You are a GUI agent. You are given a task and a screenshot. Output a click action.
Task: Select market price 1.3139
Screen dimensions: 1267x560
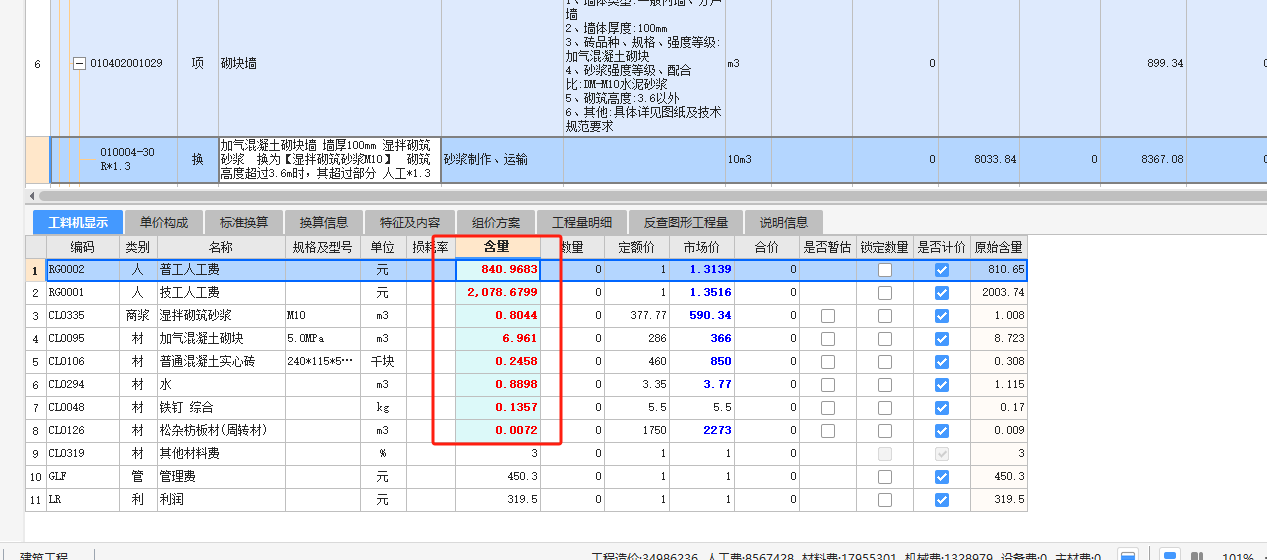[702, 270]
